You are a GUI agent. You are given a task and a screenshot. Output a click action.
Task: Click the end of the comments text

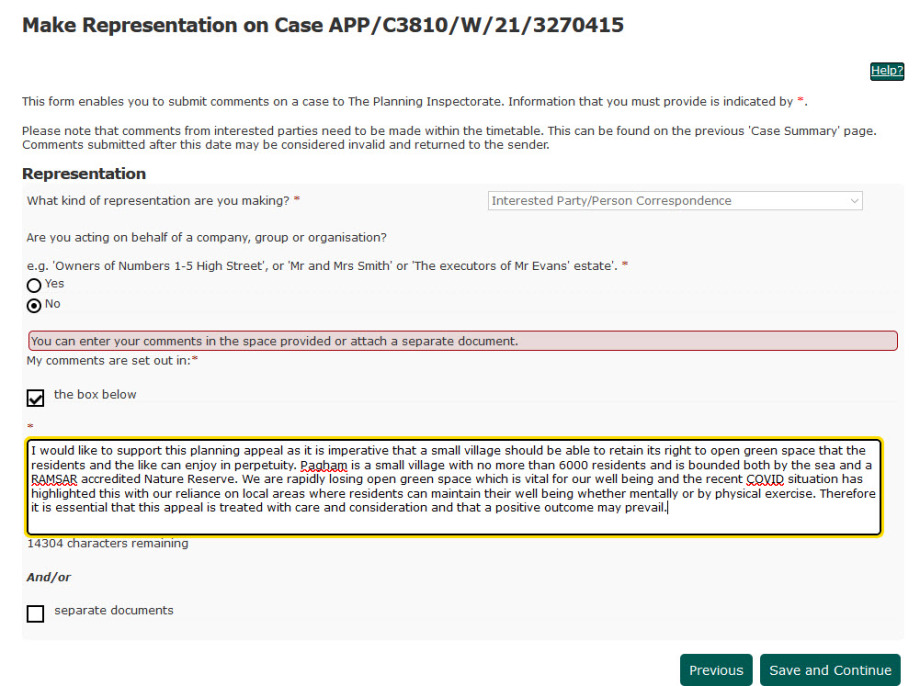666,508
